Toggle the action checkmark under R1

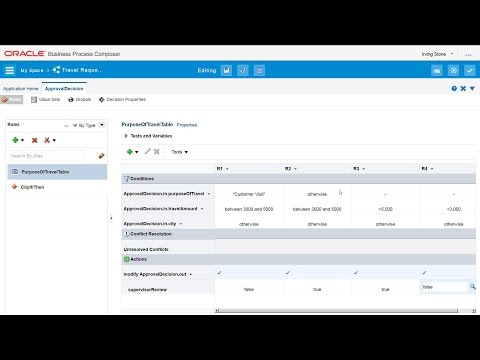(219, 273)
